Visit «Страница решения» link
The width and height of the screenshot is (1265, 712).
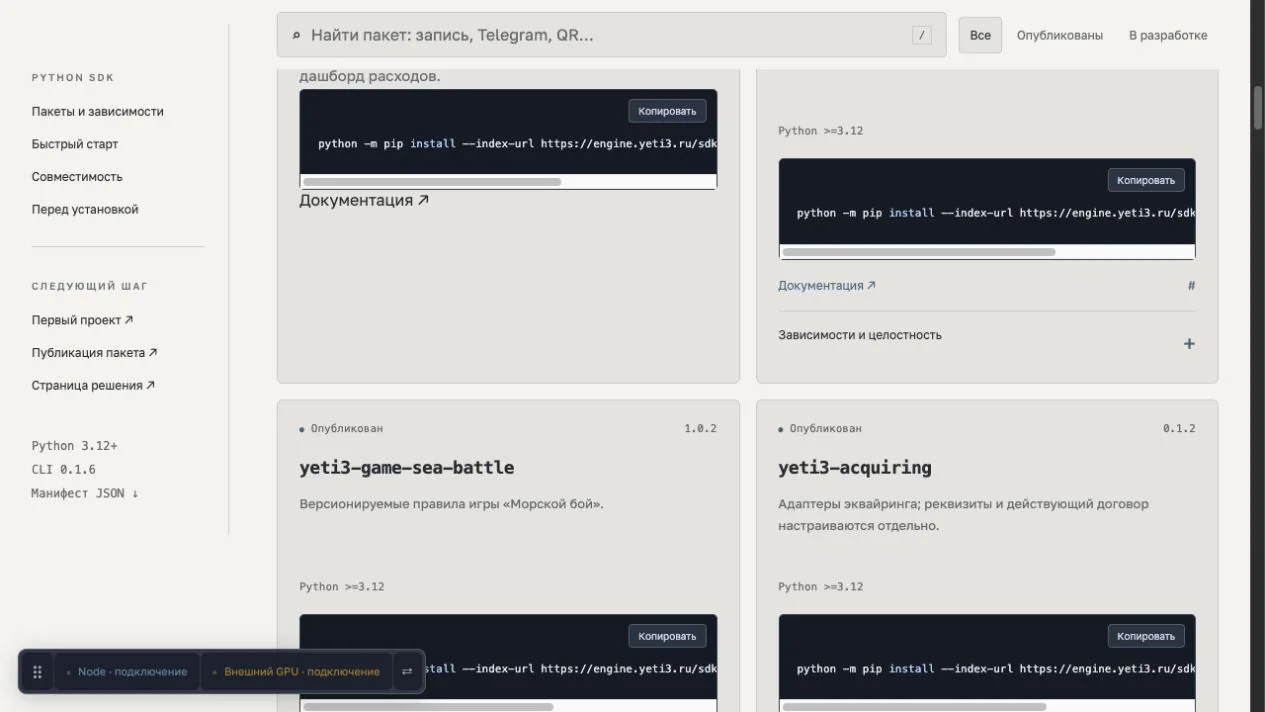[x=93, y=385]
